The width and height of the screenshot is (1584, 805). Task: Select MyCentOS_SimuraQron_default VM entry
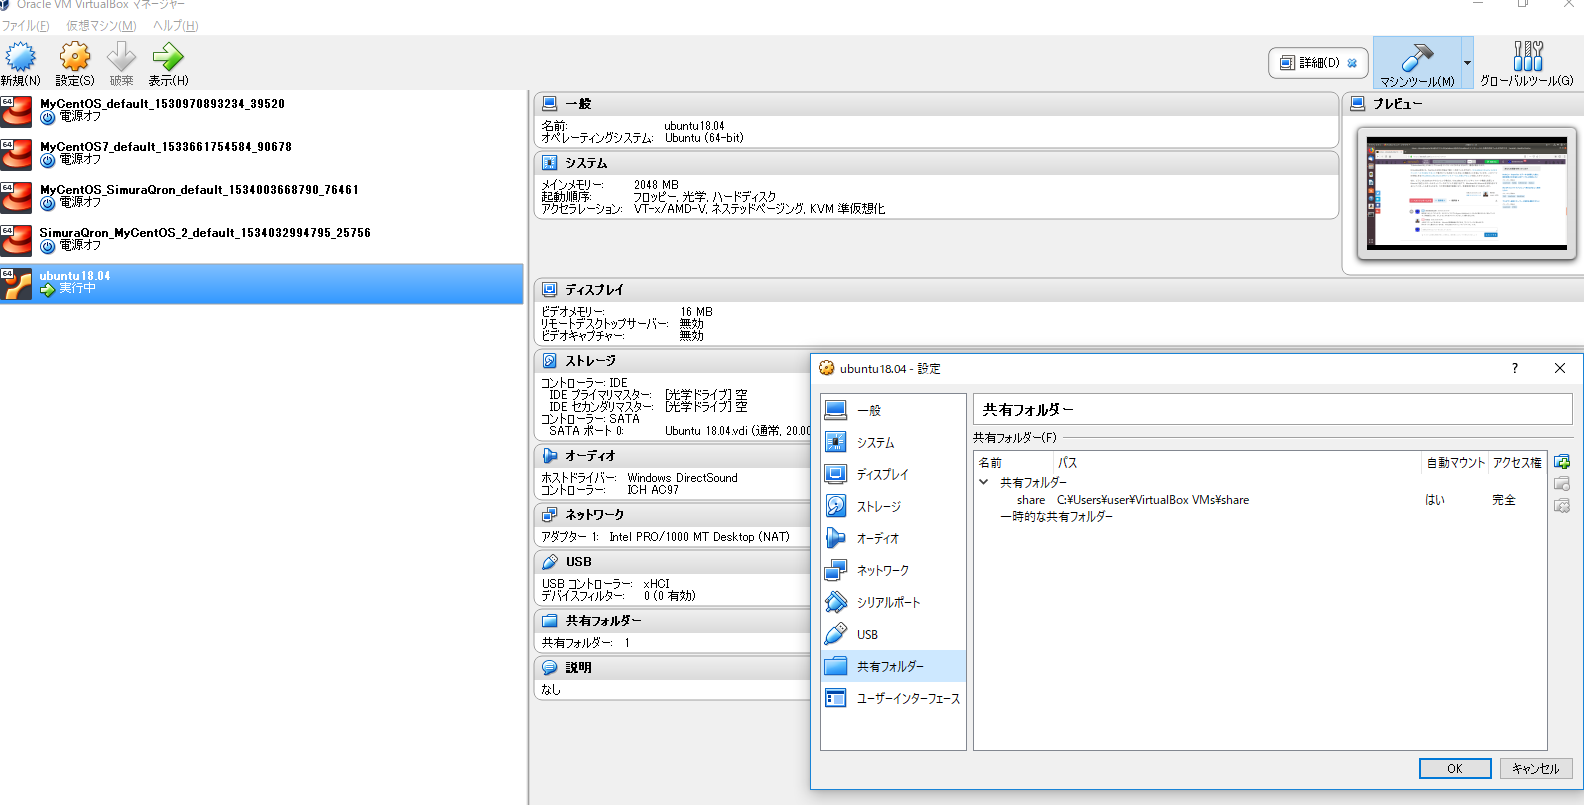pyautogui.click(x=261, y=197)
